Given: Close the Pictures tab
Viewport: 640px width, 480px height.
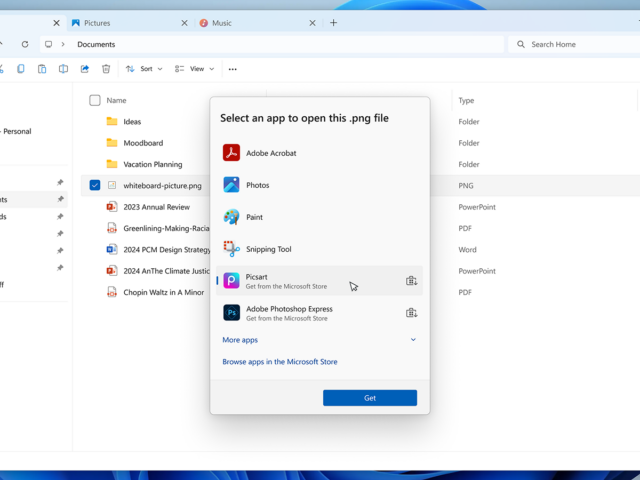Looking at the screenshot, I should click(x=184, y=23).
